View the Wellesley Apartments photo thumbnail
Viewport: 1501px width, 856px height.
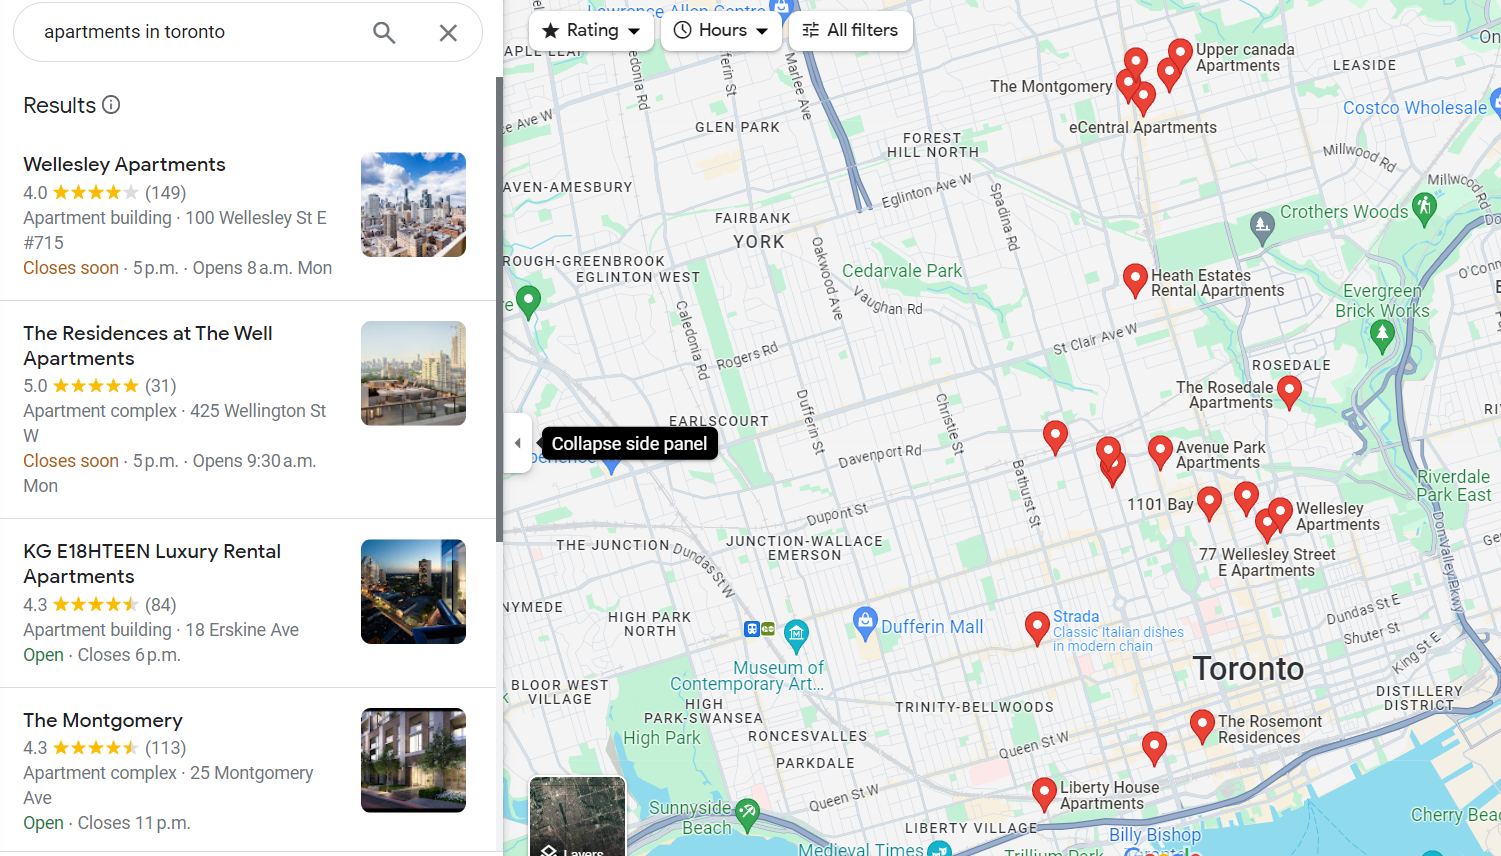coord(413,205)
